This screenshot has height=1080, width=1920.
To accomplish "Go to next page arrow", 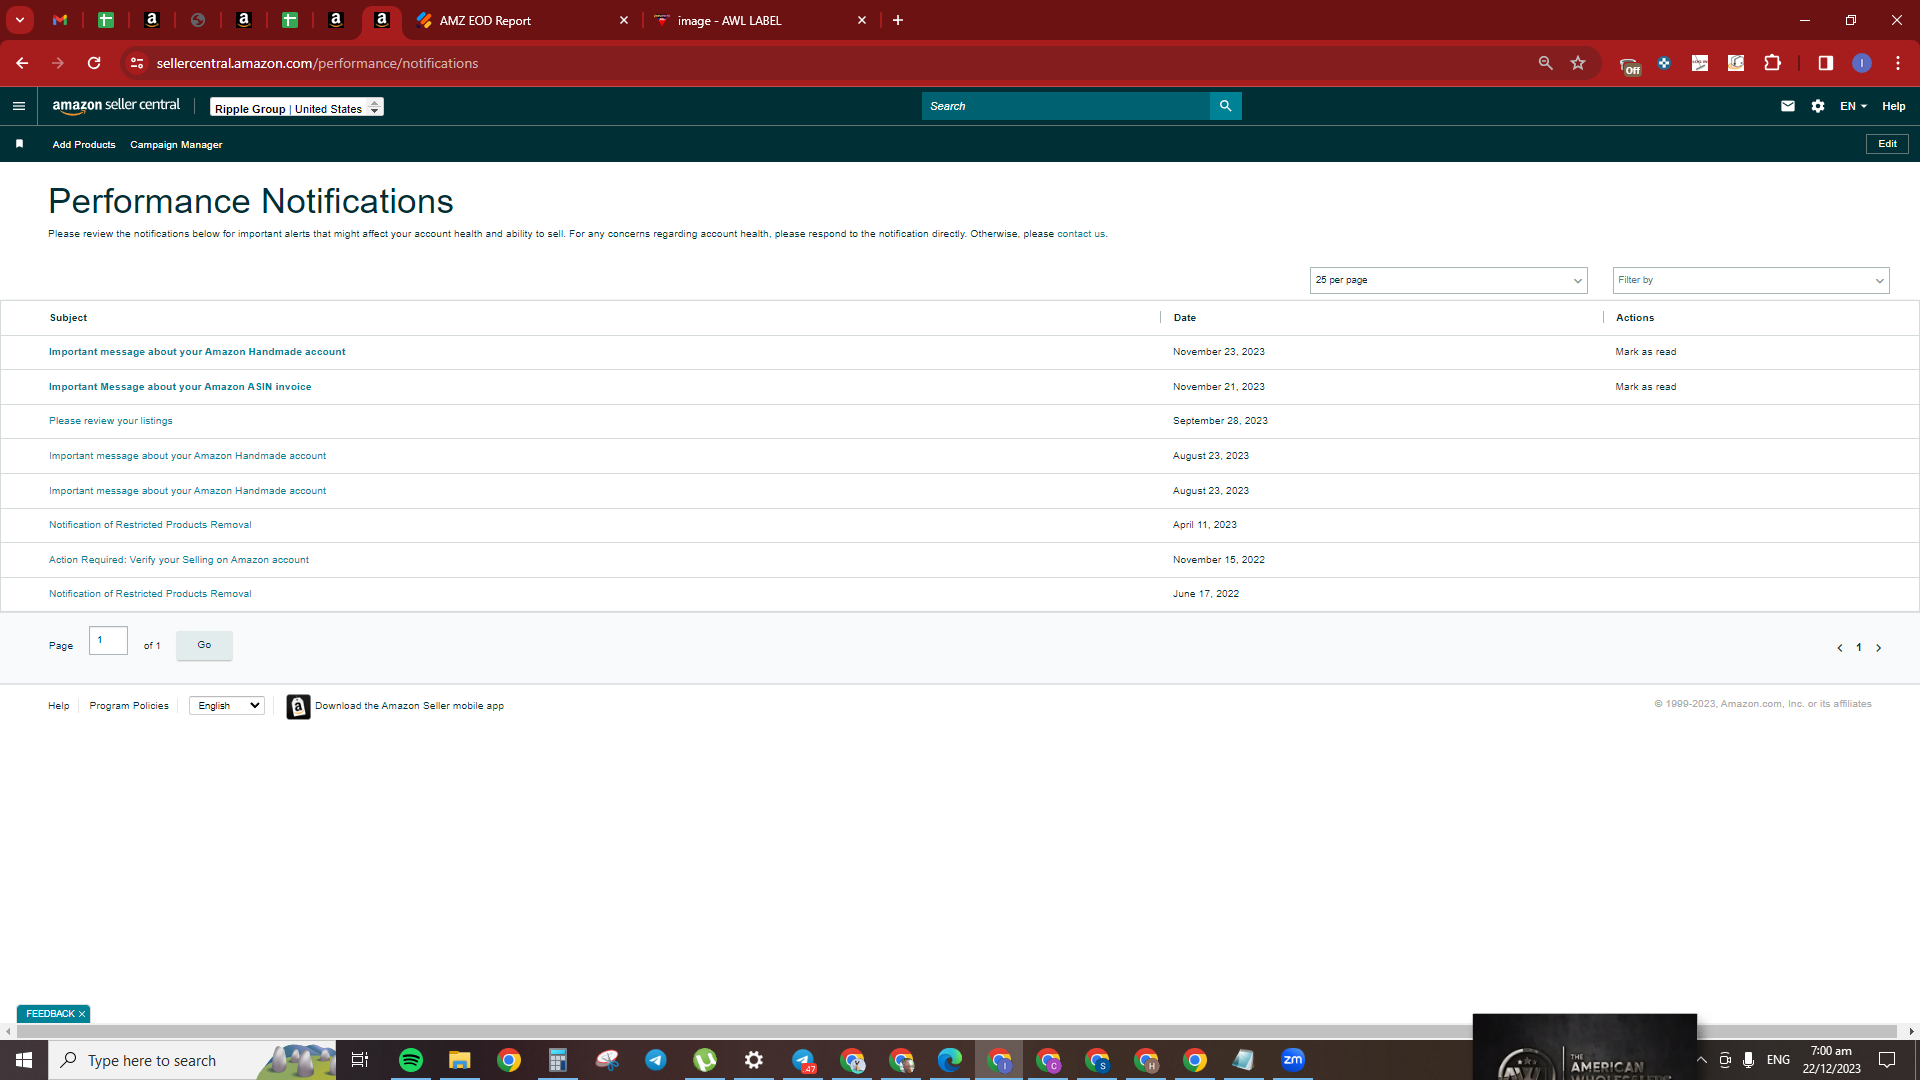I will (1879, 648).
